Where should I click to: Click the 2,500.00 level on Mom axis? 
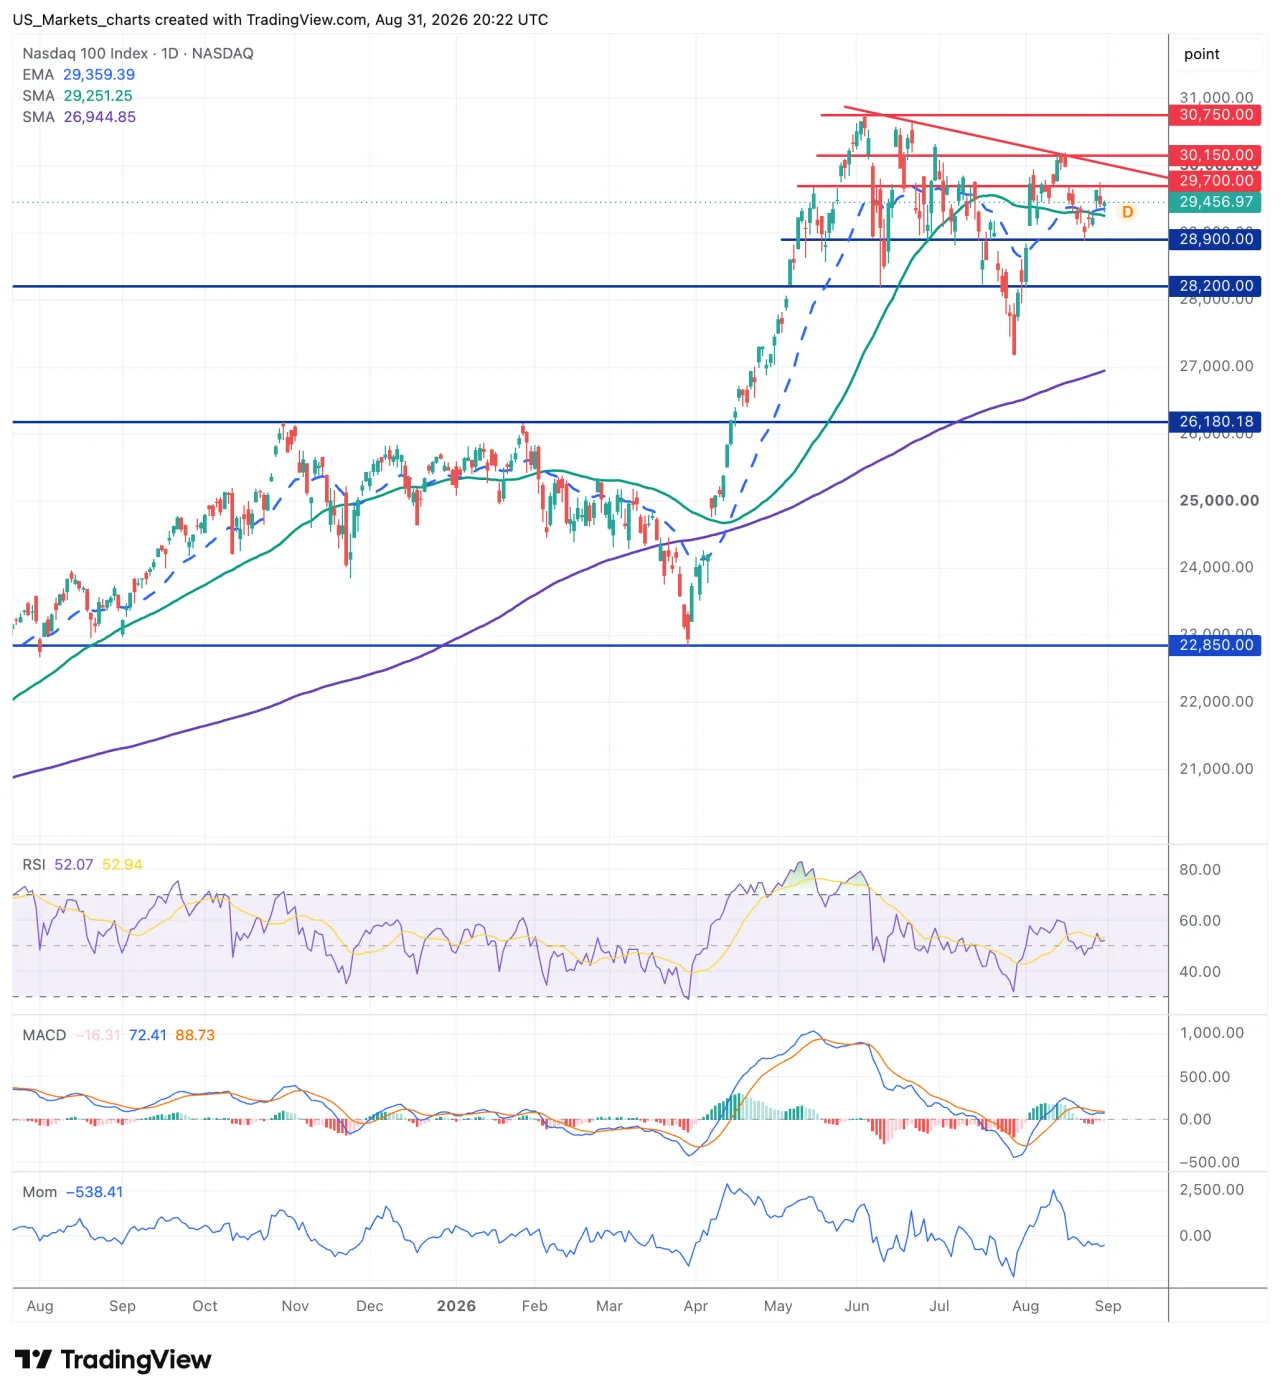pyautogui.click(x=1212, y=1190)
